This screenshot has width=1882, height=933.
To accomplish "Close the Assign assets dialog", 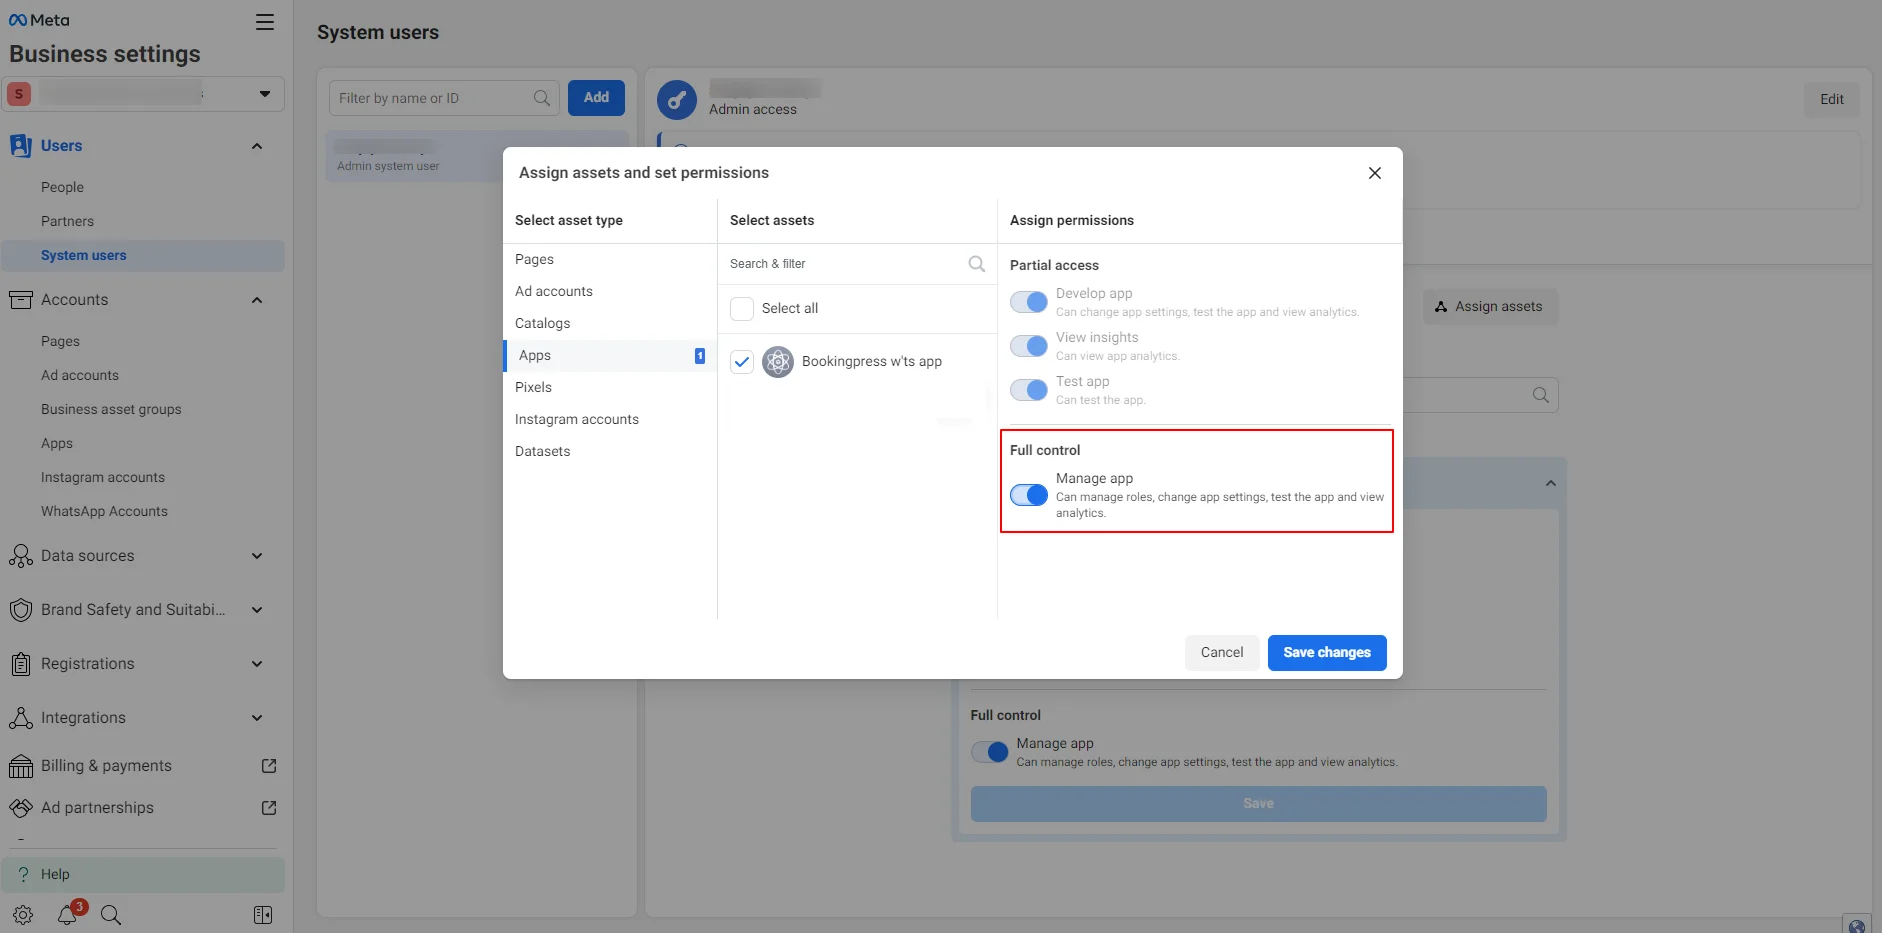I will [x=1374, y=173].
